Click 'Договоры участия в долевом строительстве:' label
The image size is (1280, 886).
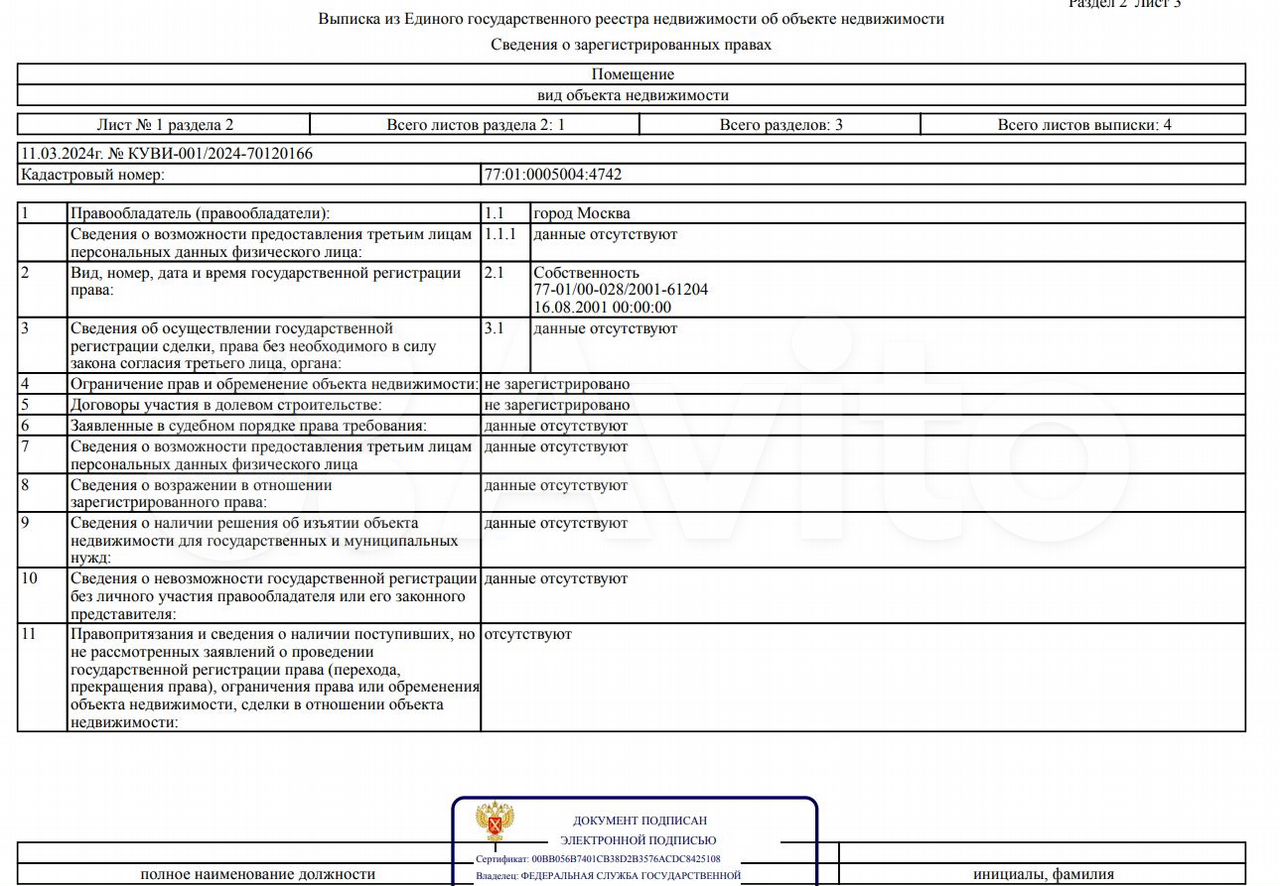coord(226,405)
